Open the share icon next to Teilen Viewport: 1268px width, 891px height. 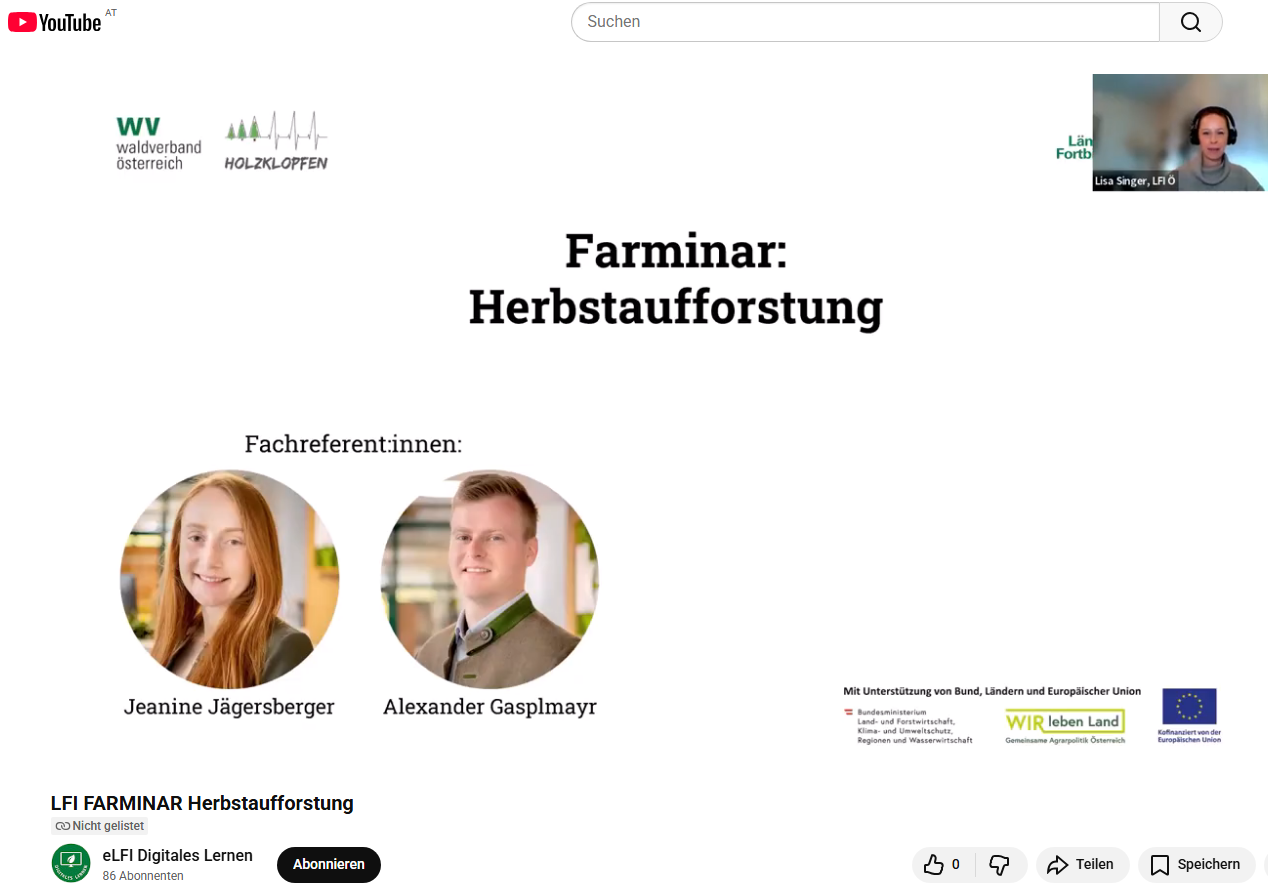coord(1060,864)
